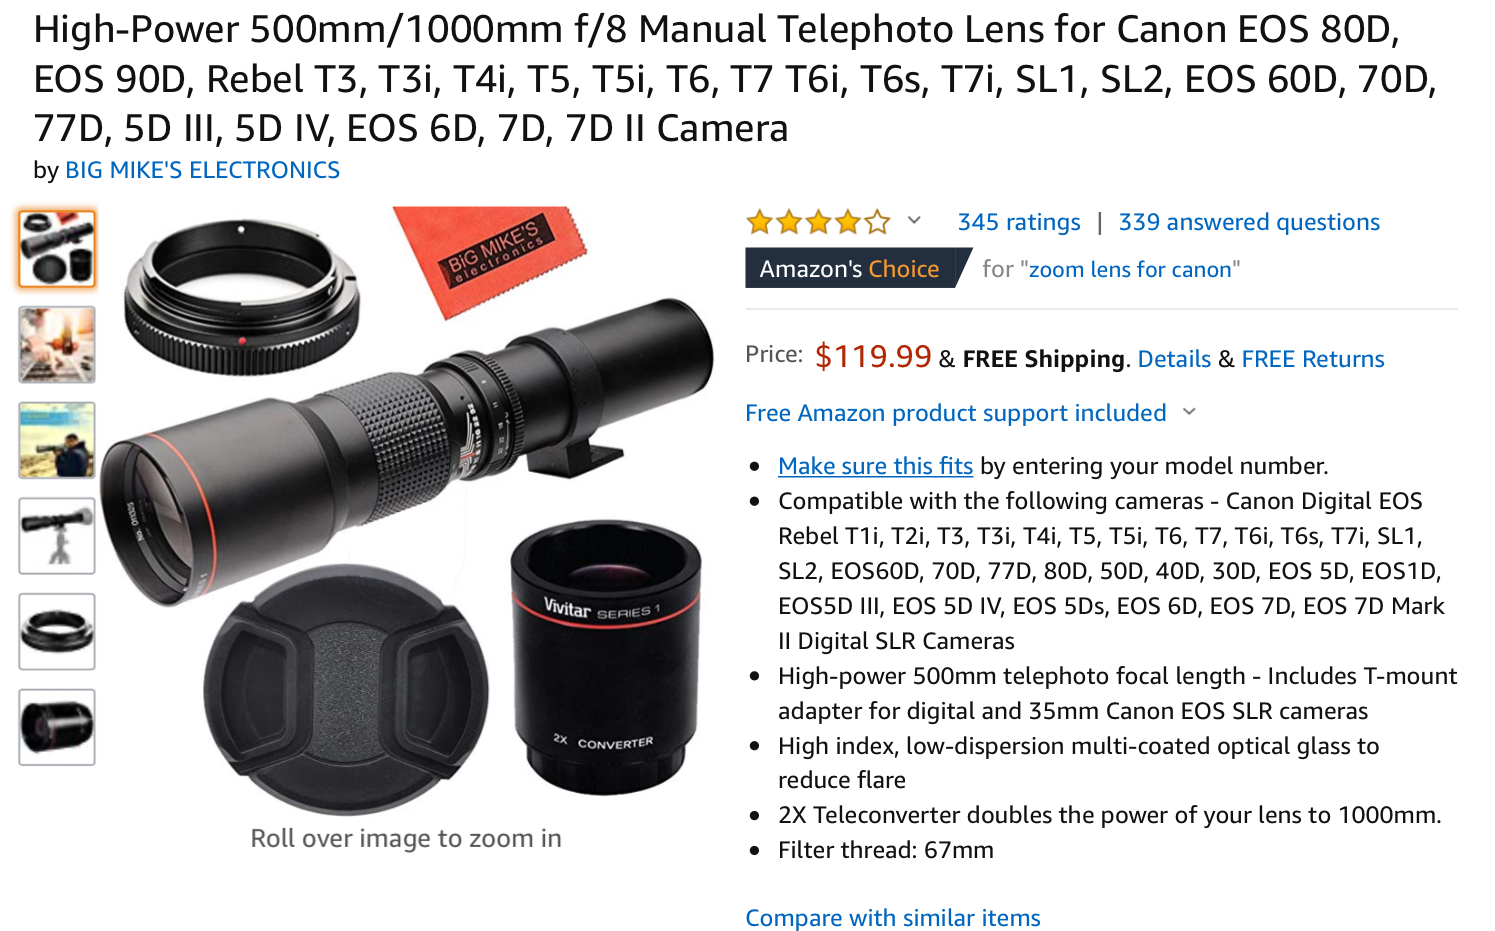This screenshot has height=931, width=1495.
Task: Show the photographer outdoors thumbnail image
Action: pos(57,441)
